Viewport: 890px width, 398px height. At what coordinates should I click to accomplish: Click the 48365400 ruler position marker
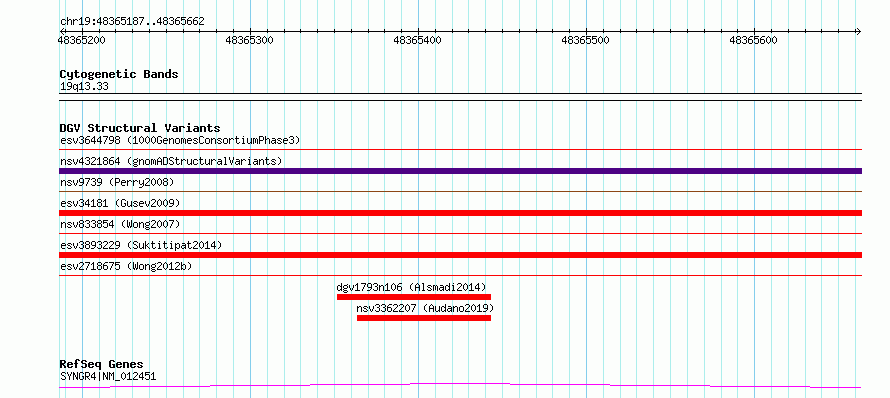pyautogui.click(x=418, y=40)
